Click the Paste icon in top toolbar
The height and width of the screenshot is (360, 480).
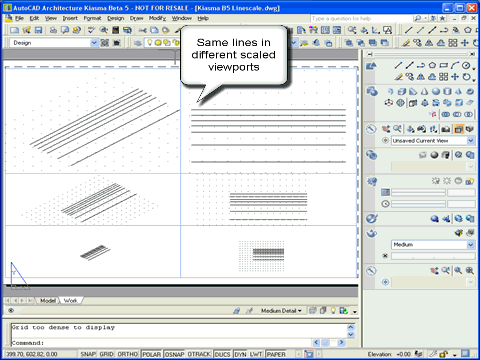[166, 30]
